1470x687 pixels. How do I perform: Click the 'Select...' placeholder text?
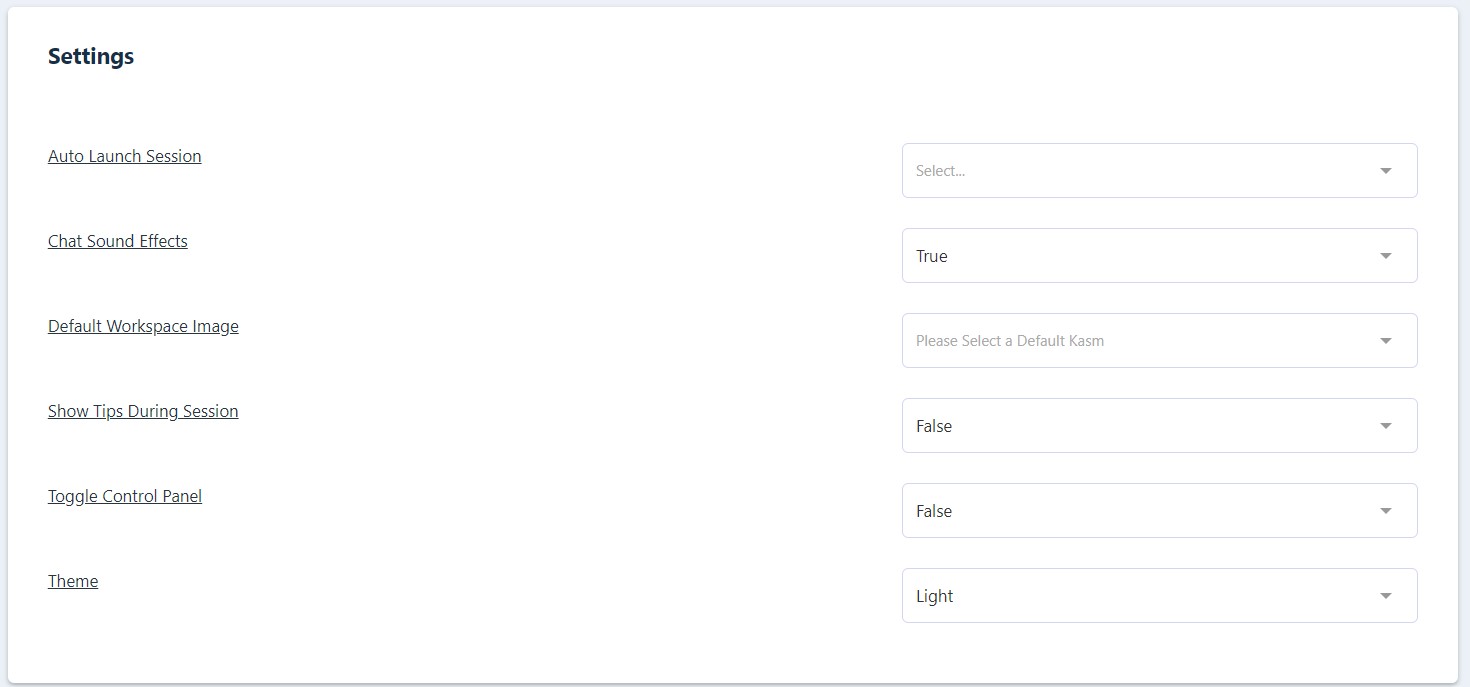tap(940, 171)
